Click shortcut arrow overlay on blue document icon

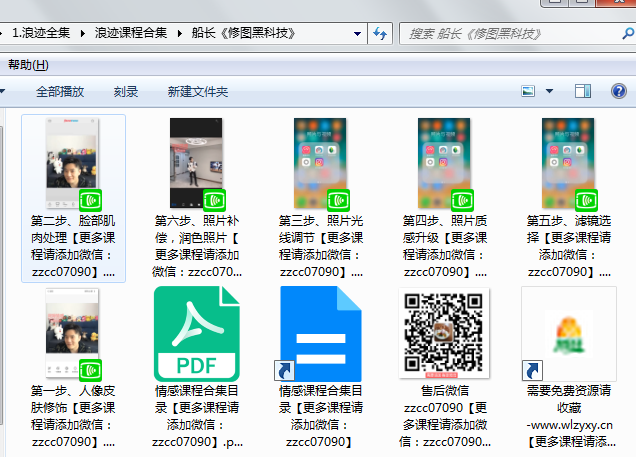[x=284, y=371]
